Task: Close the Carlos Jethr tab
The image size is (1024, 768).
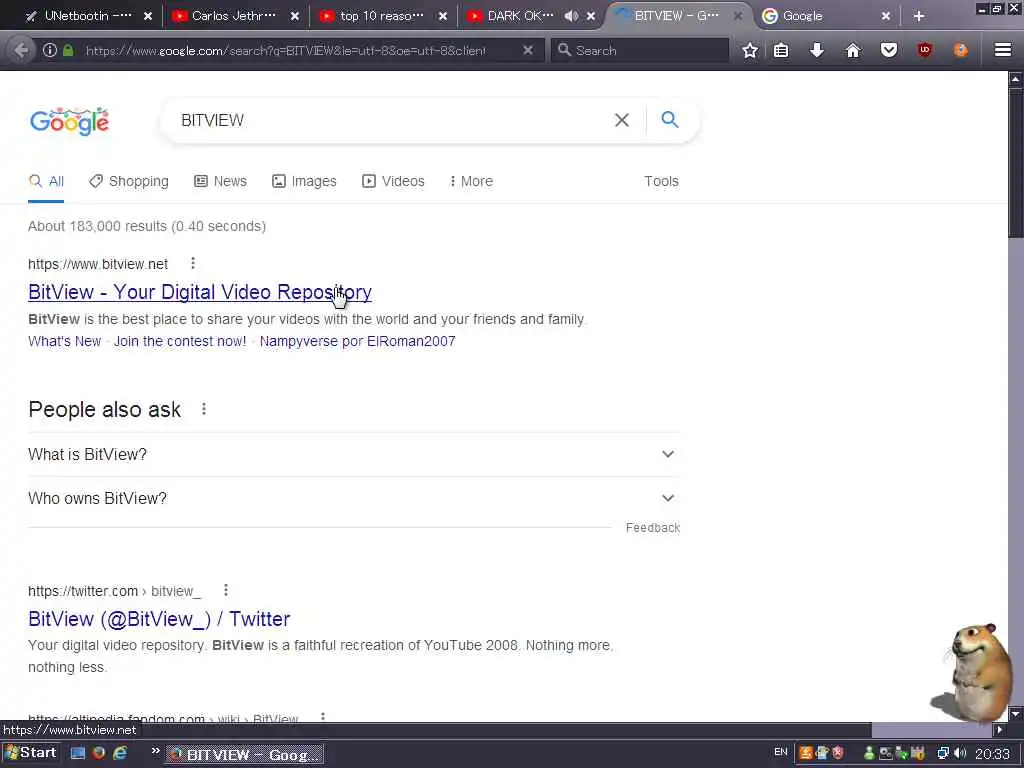Action: coord(295,16)
